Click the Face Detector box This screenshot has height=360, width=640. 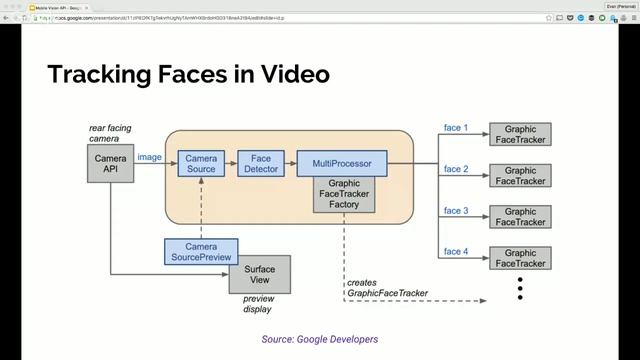tap(261, 163)
